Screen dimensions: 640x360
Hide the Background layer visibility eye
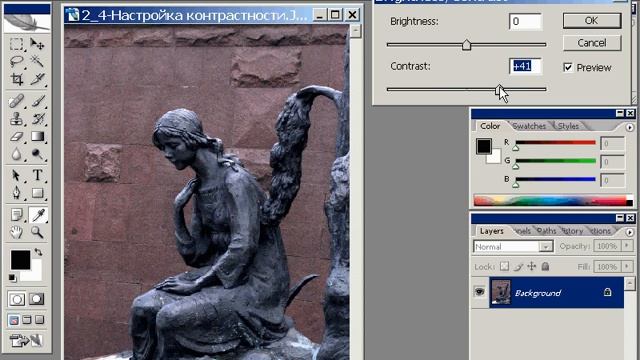point(480,292)
